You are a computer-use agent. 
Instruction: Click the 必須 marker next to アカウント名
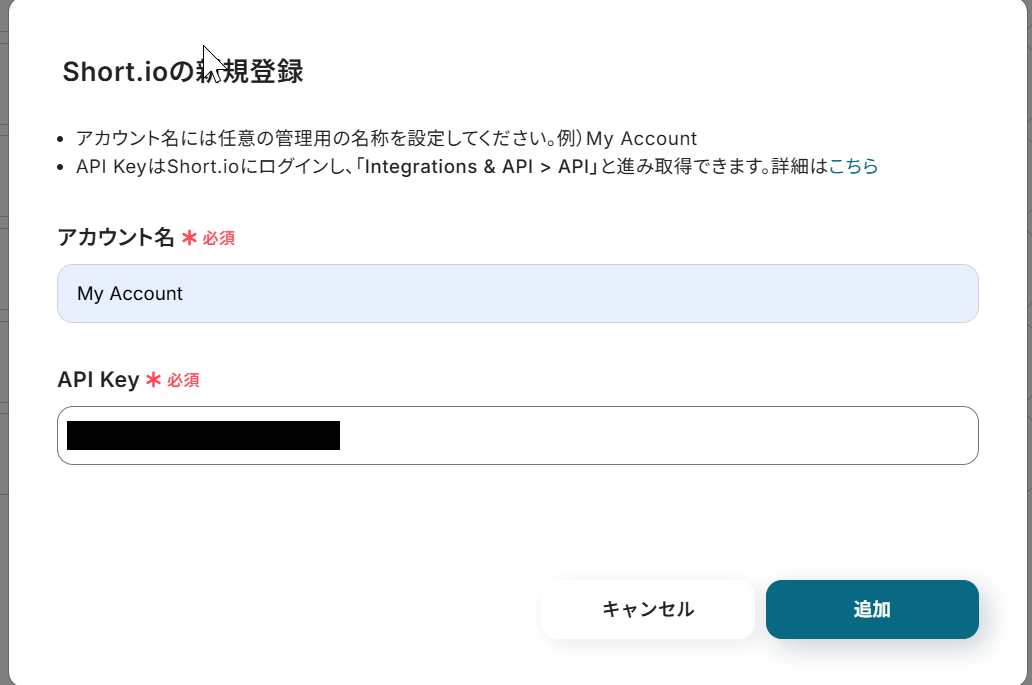pyautogui.click(x=219, y=239)
